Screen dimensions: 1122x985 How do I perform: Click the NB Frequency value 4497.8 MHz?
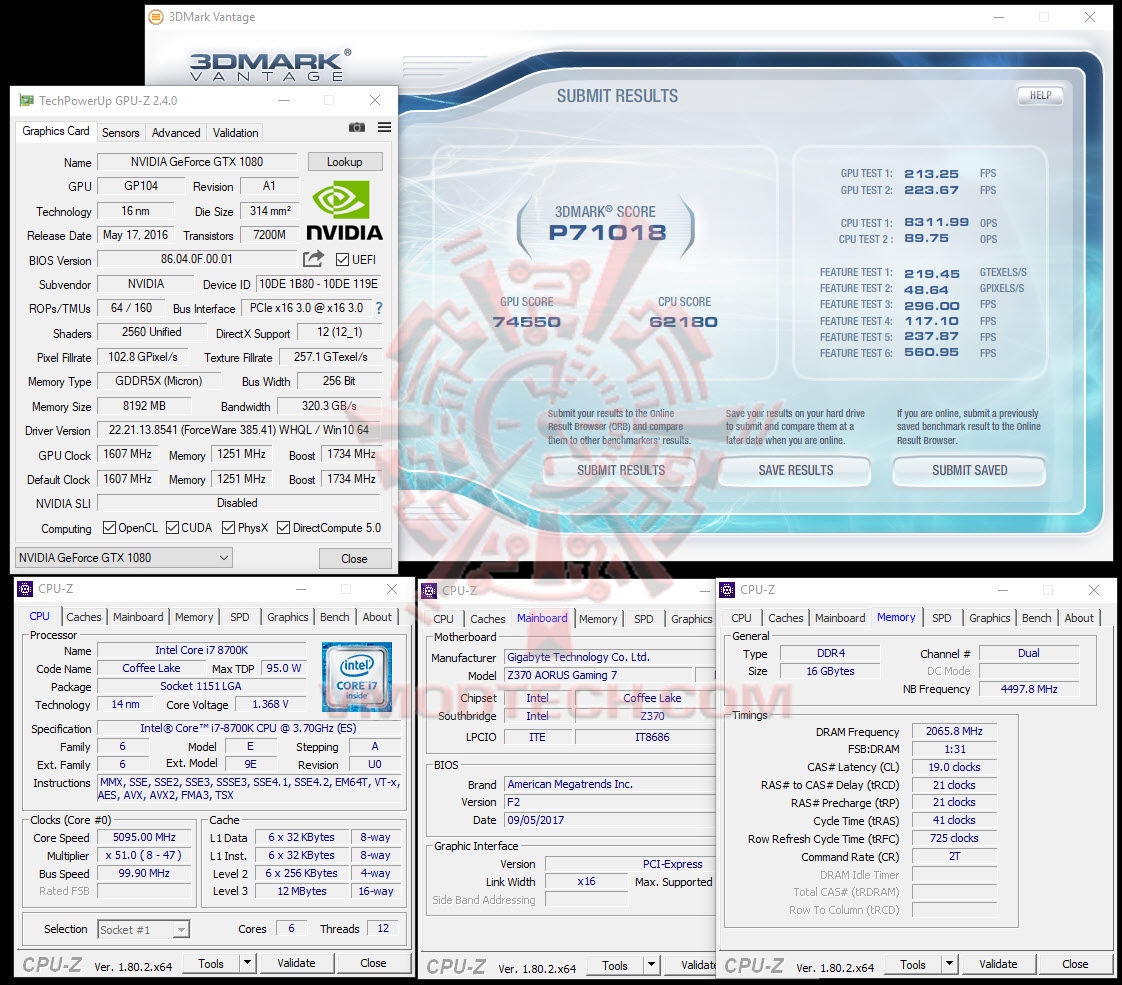[1029, 689]
